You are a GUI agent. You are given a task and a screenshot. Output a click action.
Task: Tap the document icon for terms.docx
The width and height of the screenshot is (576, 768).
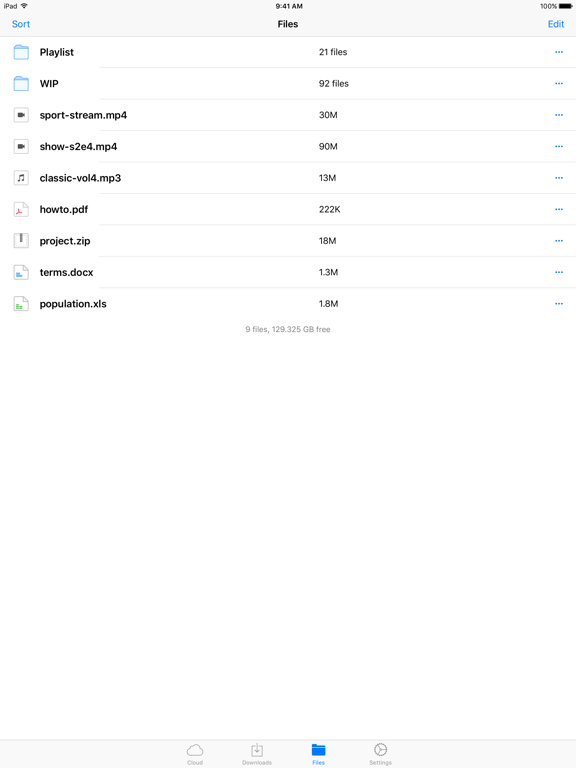tap(21, 272)
